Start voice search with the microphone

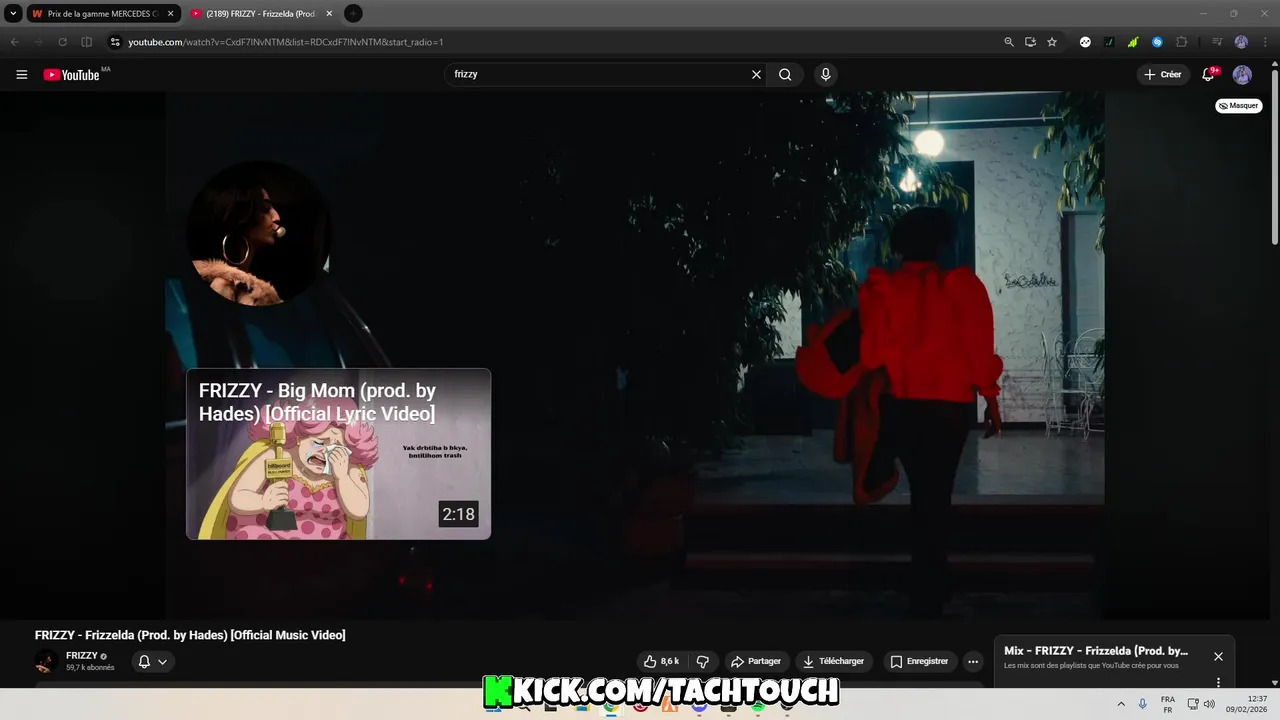825,74
